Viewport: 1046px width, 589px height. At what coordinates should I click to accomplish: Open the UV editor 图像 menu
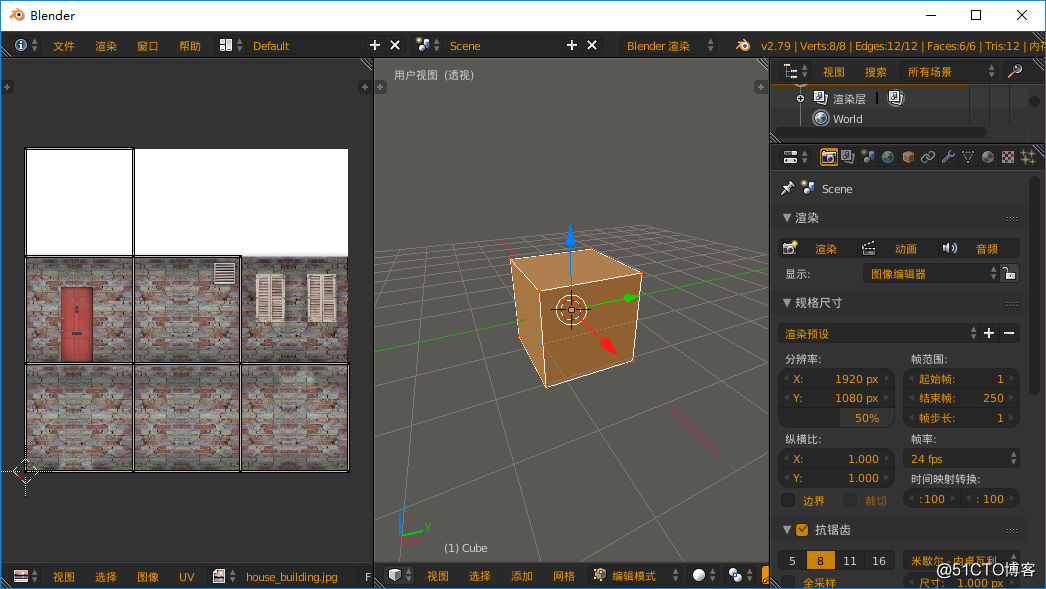pos(147,577)
